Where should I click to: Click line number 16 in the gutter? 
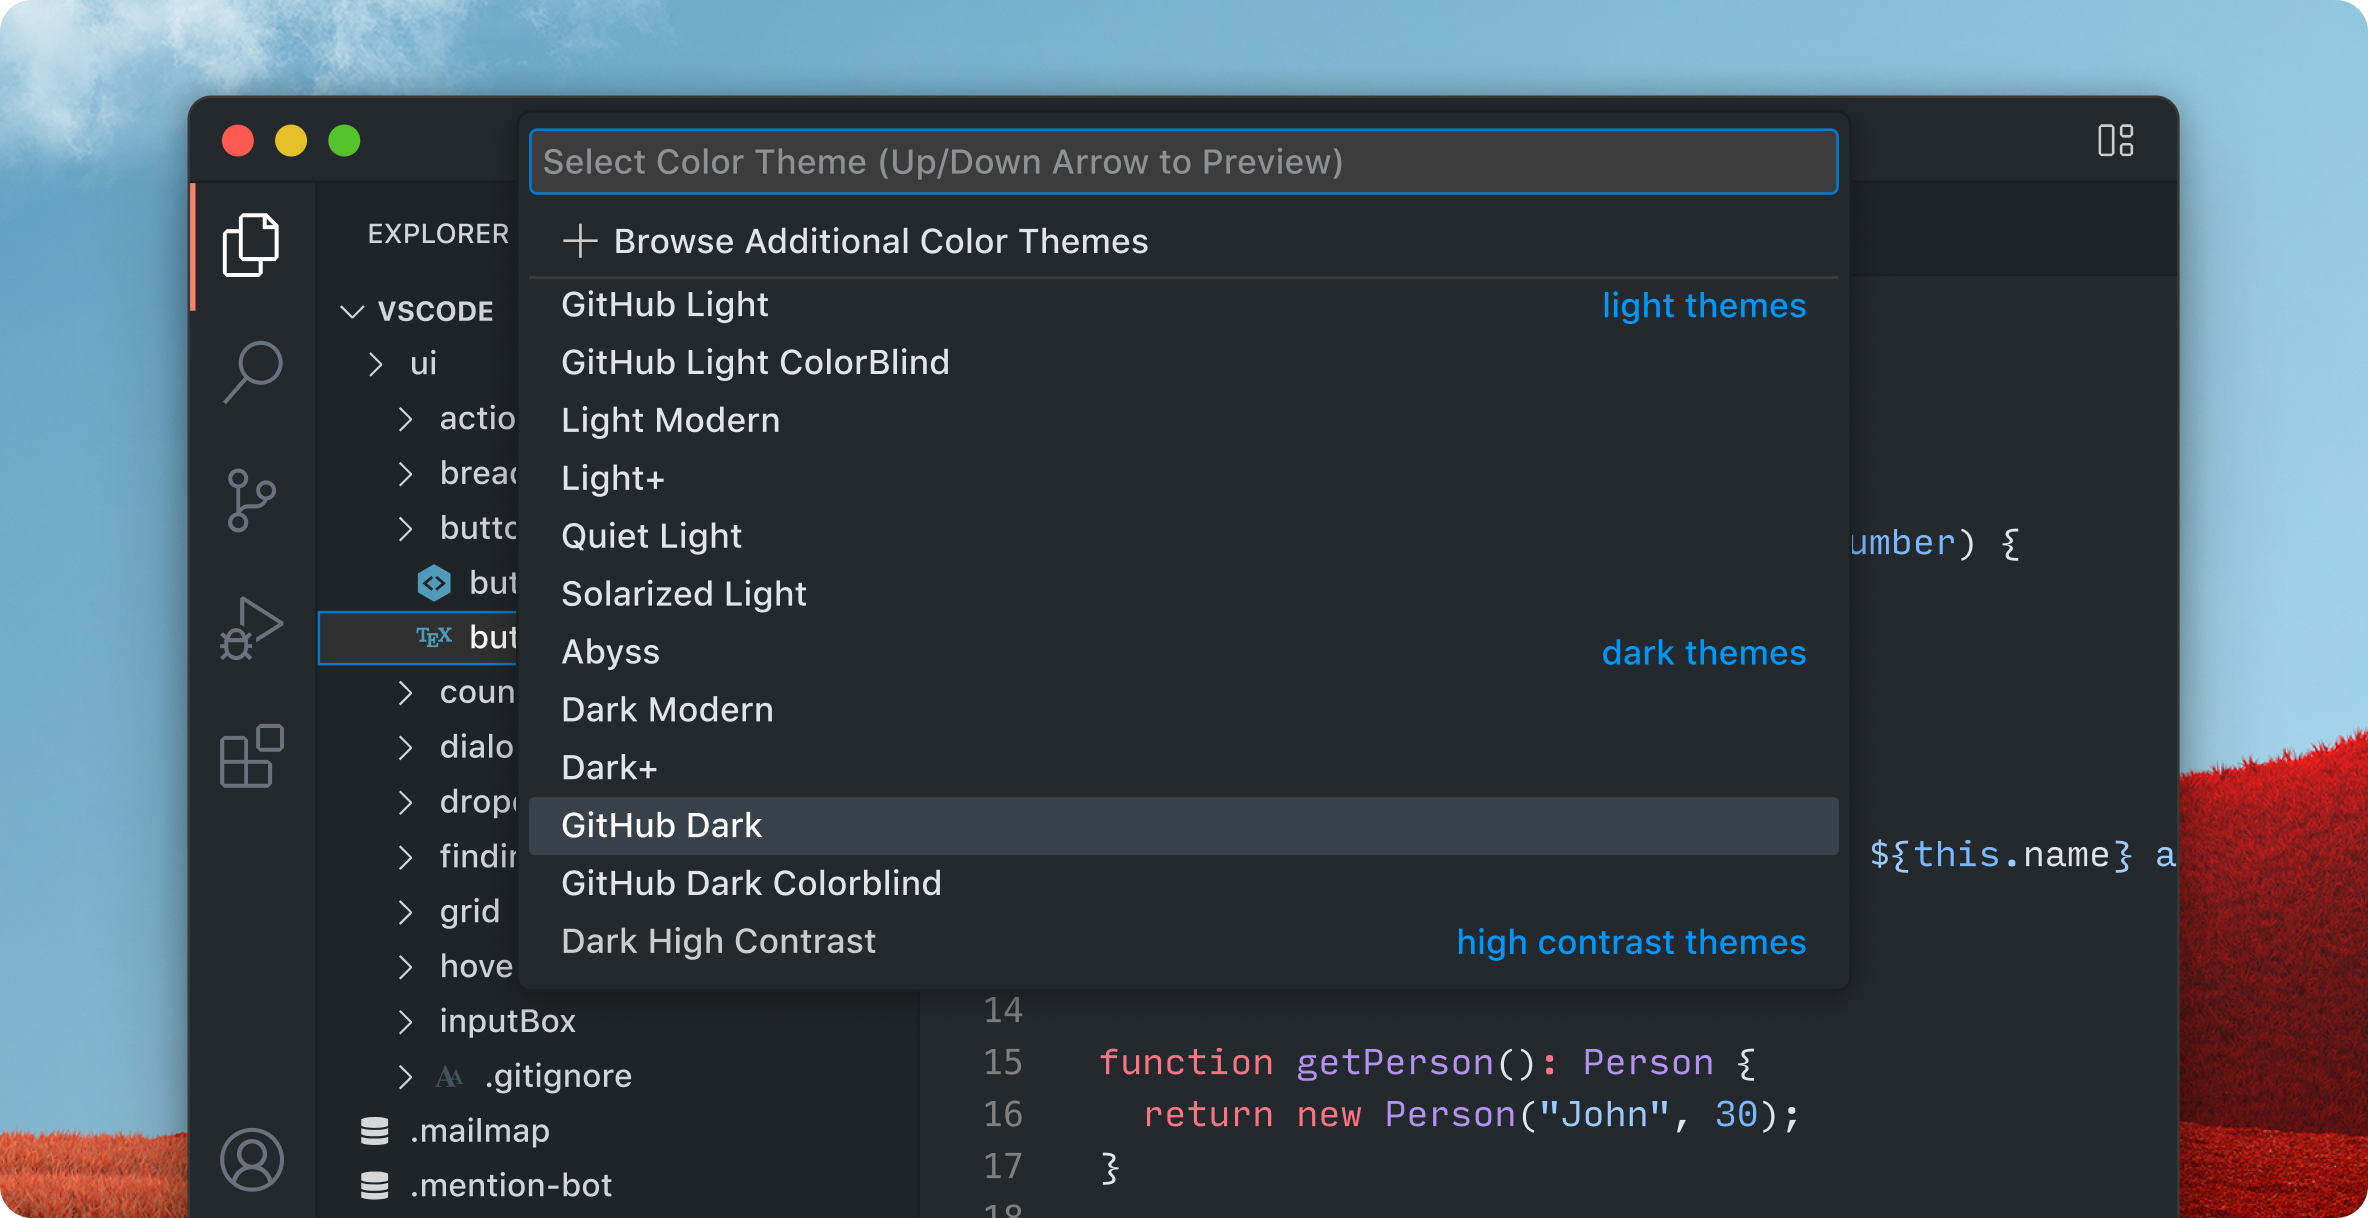coord(1002,1115)
